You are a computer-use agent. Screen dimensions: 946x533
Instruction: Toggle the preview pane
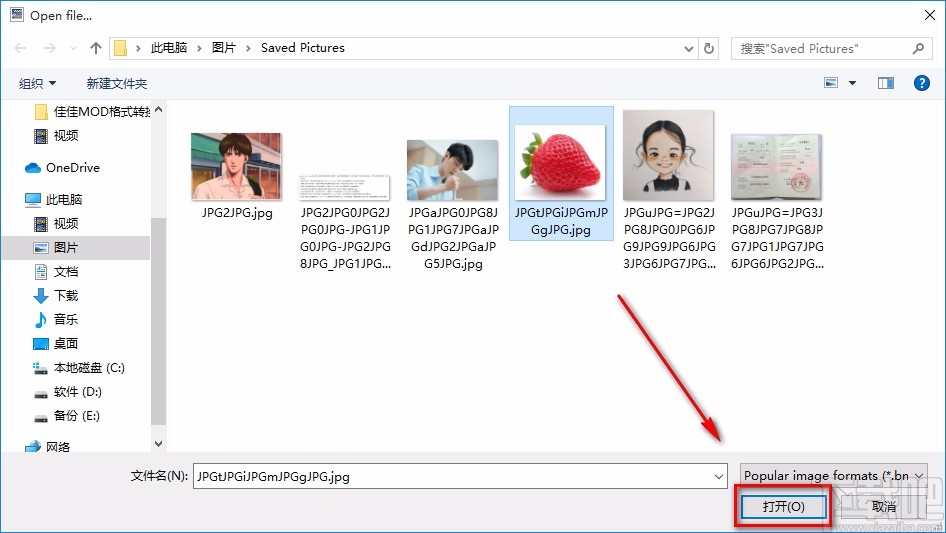(x=886, y=83)
